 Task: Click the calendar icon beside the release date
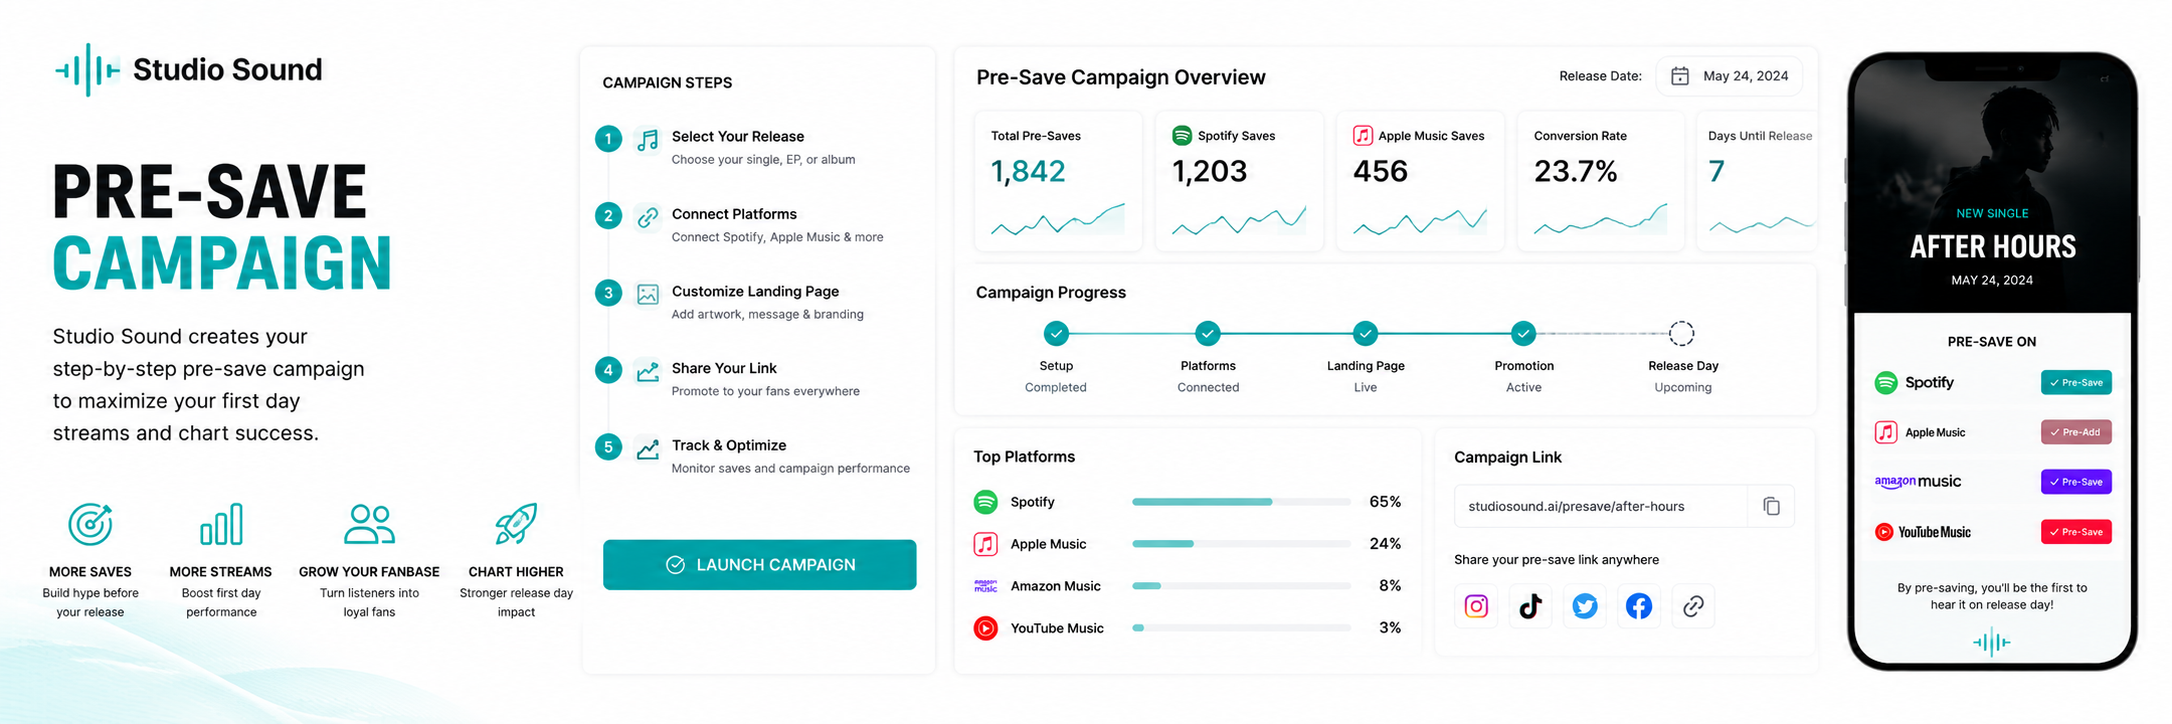(1680, 76)
